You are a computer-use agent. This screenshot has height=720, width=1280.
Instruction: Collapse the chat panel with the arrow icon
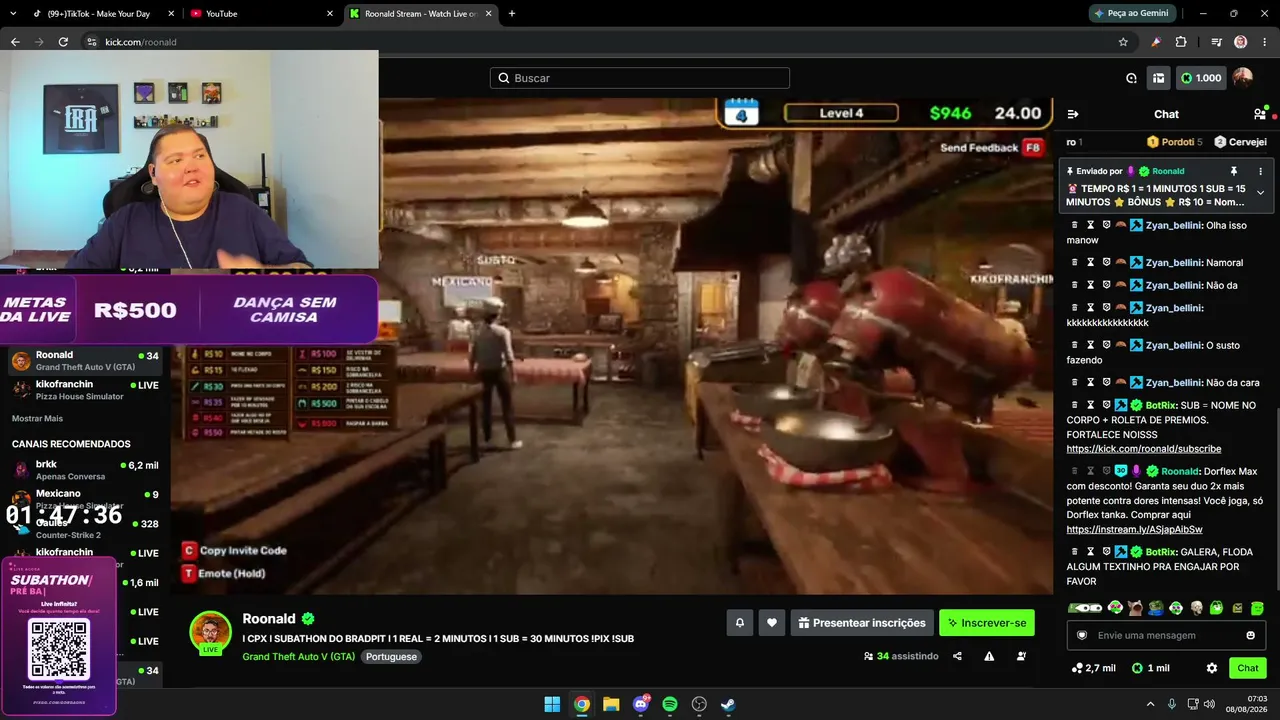point(1073,114)
